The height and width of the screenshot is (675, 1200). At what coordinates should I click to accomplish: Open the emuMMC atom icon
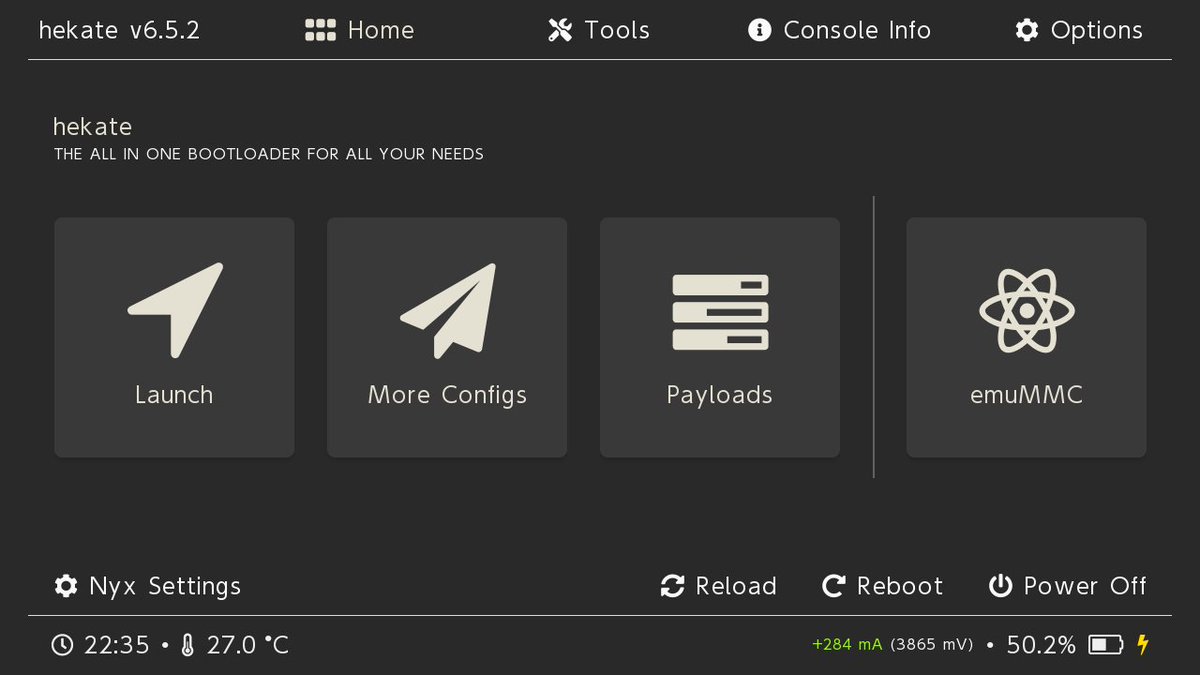(x=1026, y=311)
